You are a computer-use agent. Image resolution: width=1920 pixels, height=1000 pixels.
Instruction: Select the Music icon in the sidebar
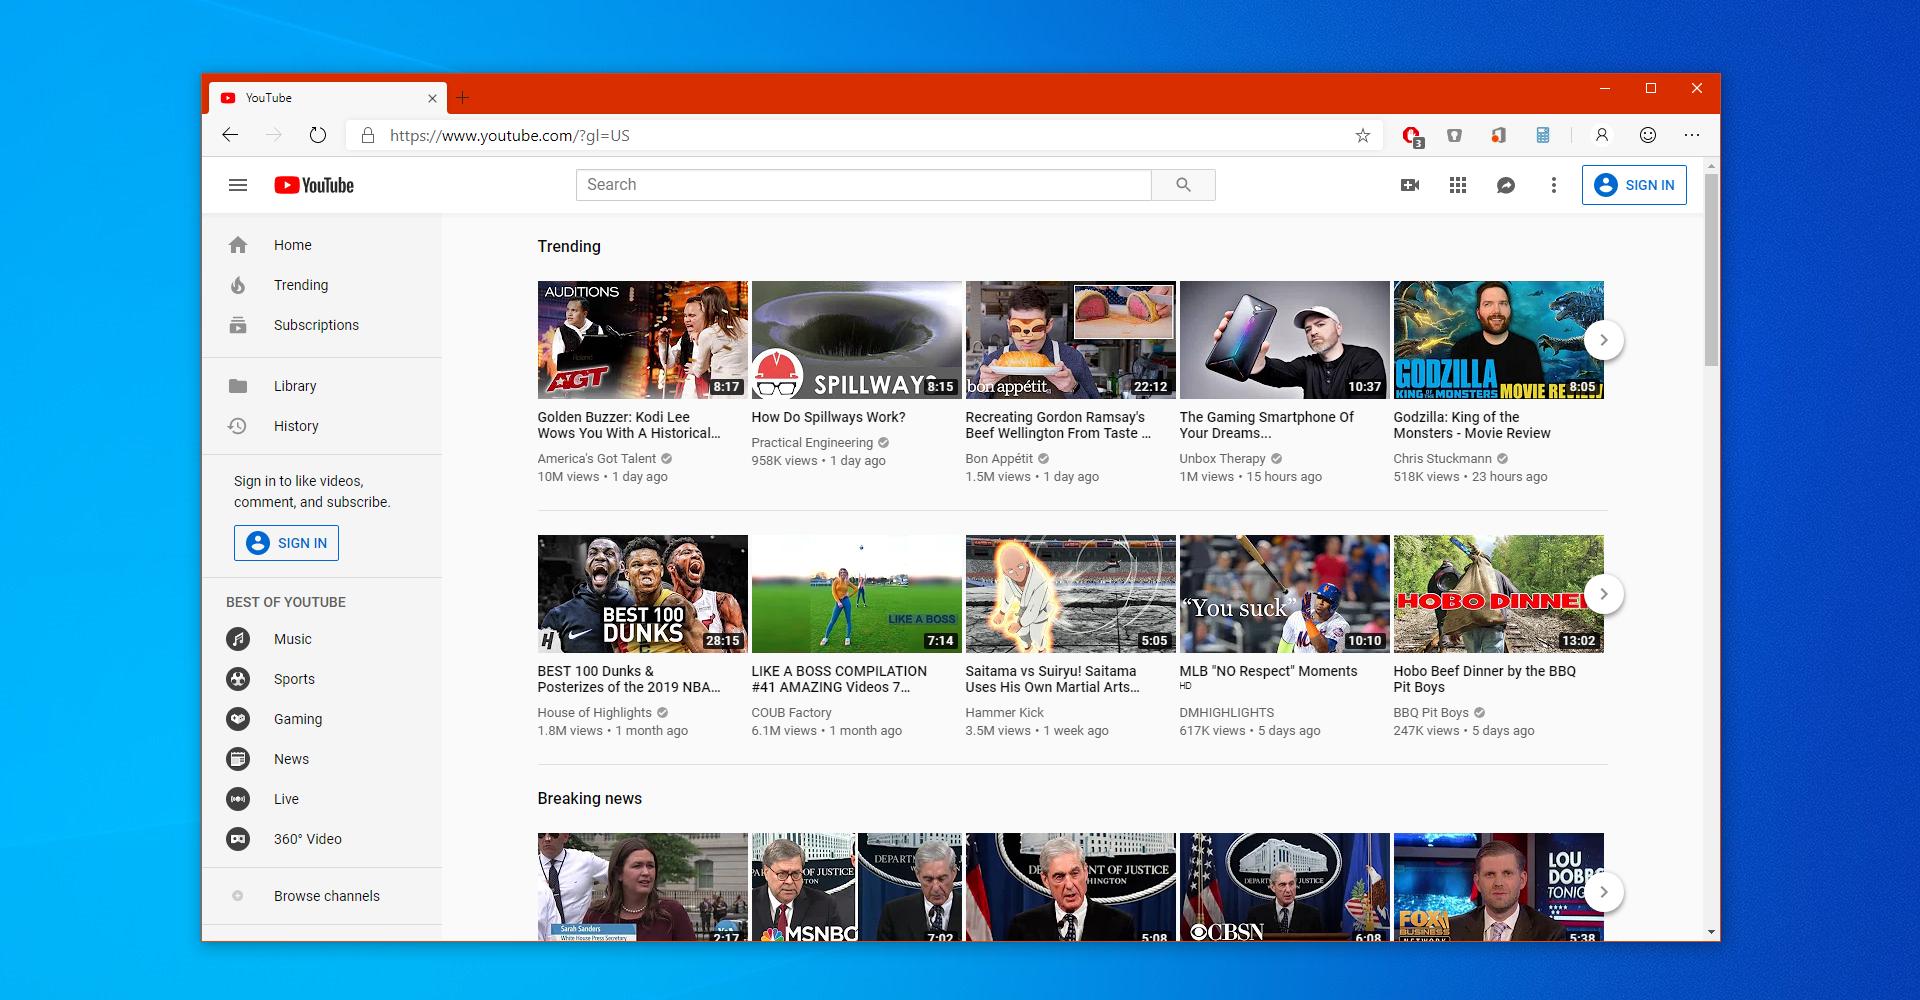[238, 639]
